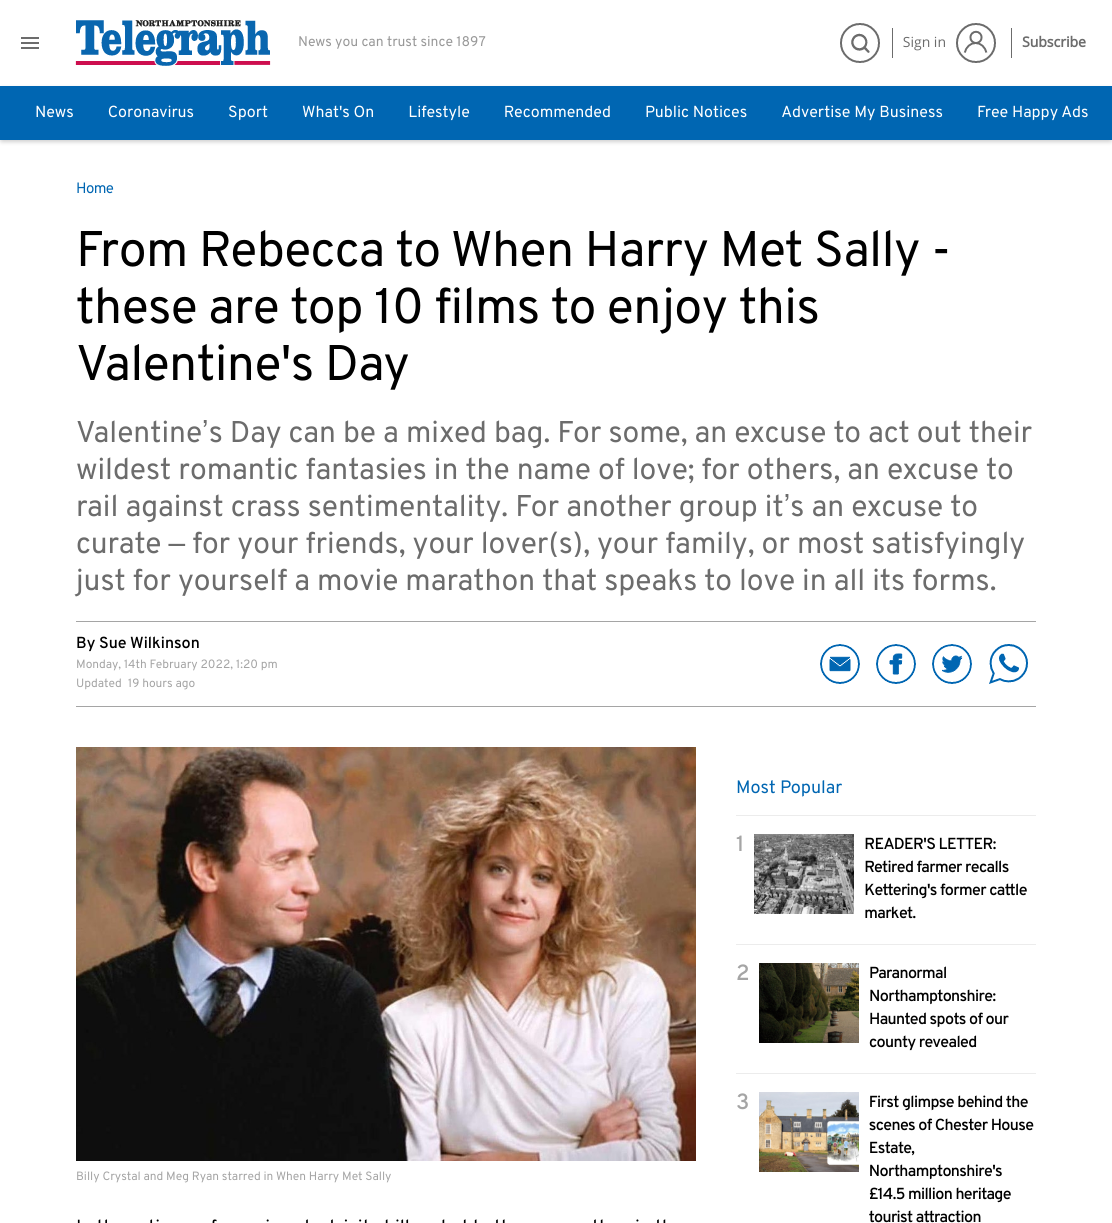Screen dimensions: 1112x1223
Task: Open the Reader's Letter cattle market article
Action: pos(945,878)
